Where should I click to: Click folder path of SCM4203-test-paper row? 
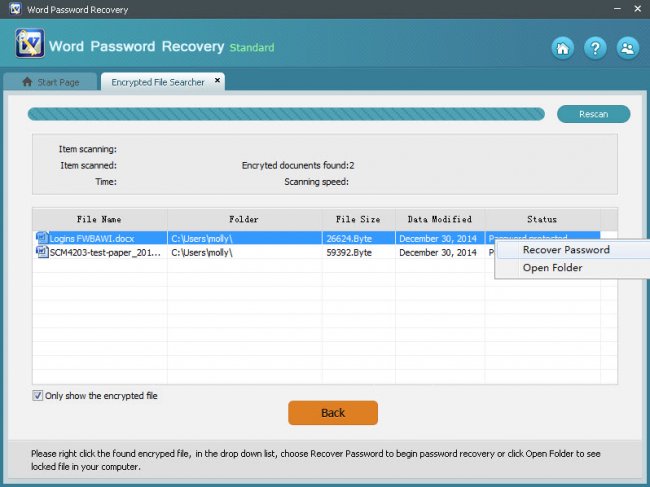click(x=202, y=252)
